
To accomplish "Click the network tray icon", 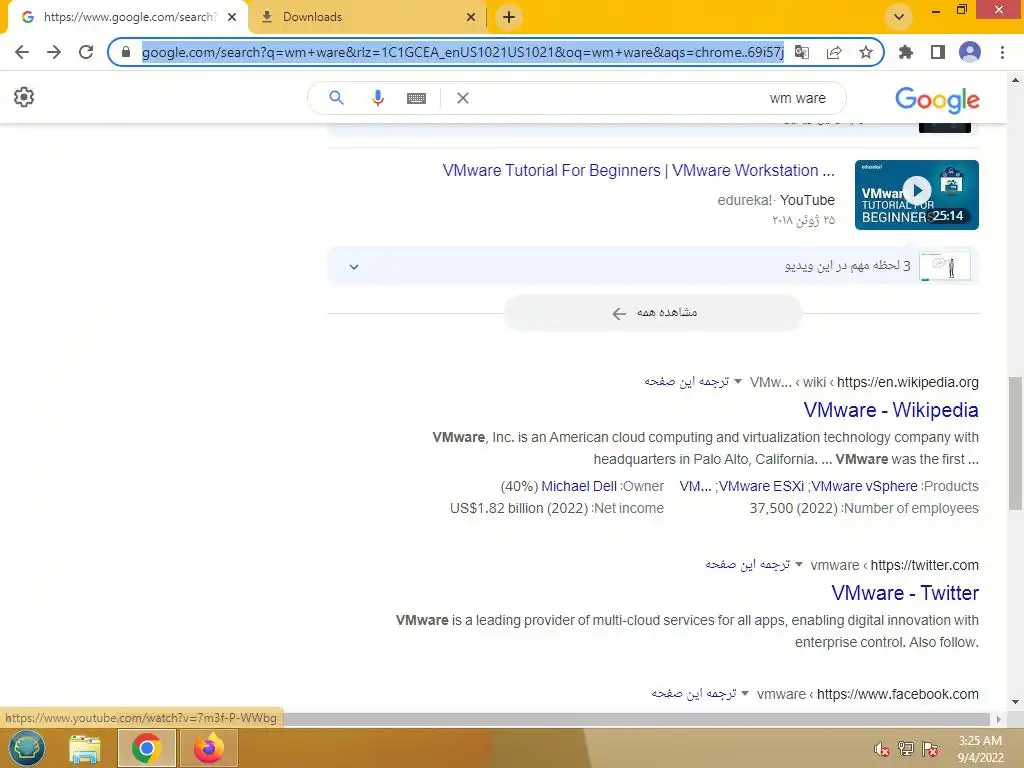I will pyautogui.click(x=906, y=749).
